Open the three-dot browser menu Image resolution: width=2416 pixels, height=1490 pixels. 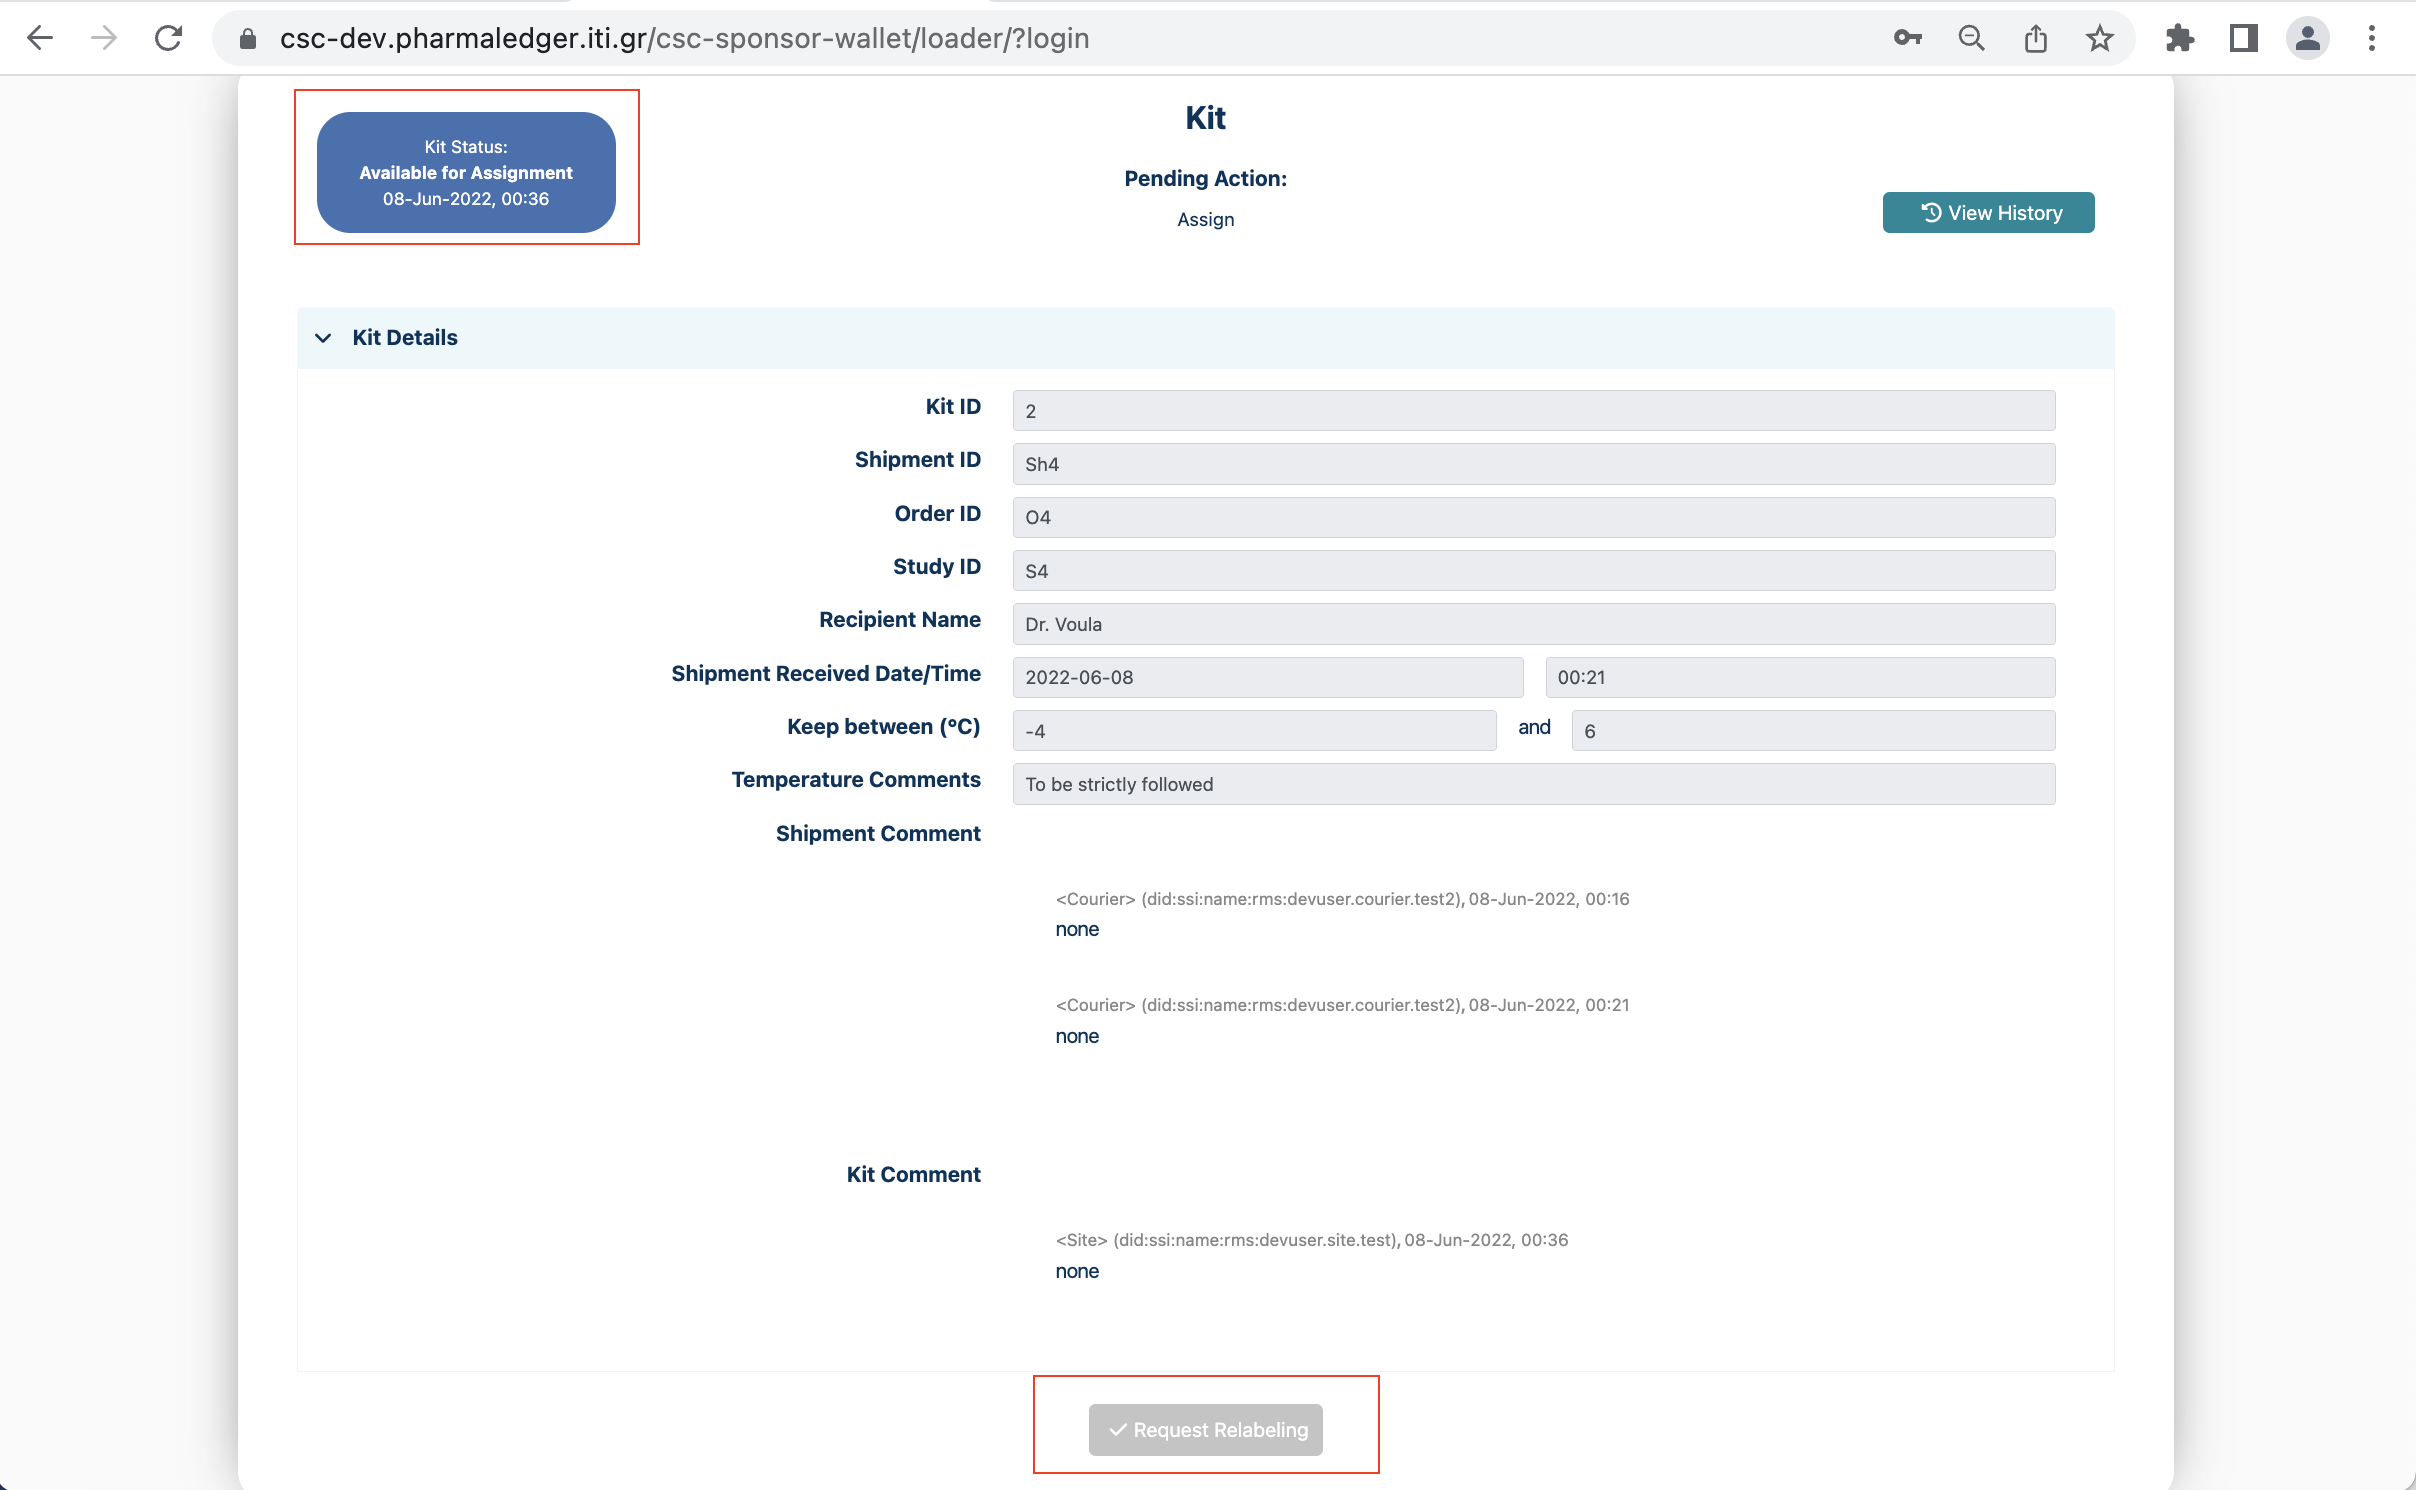[x=2371, y=38]
